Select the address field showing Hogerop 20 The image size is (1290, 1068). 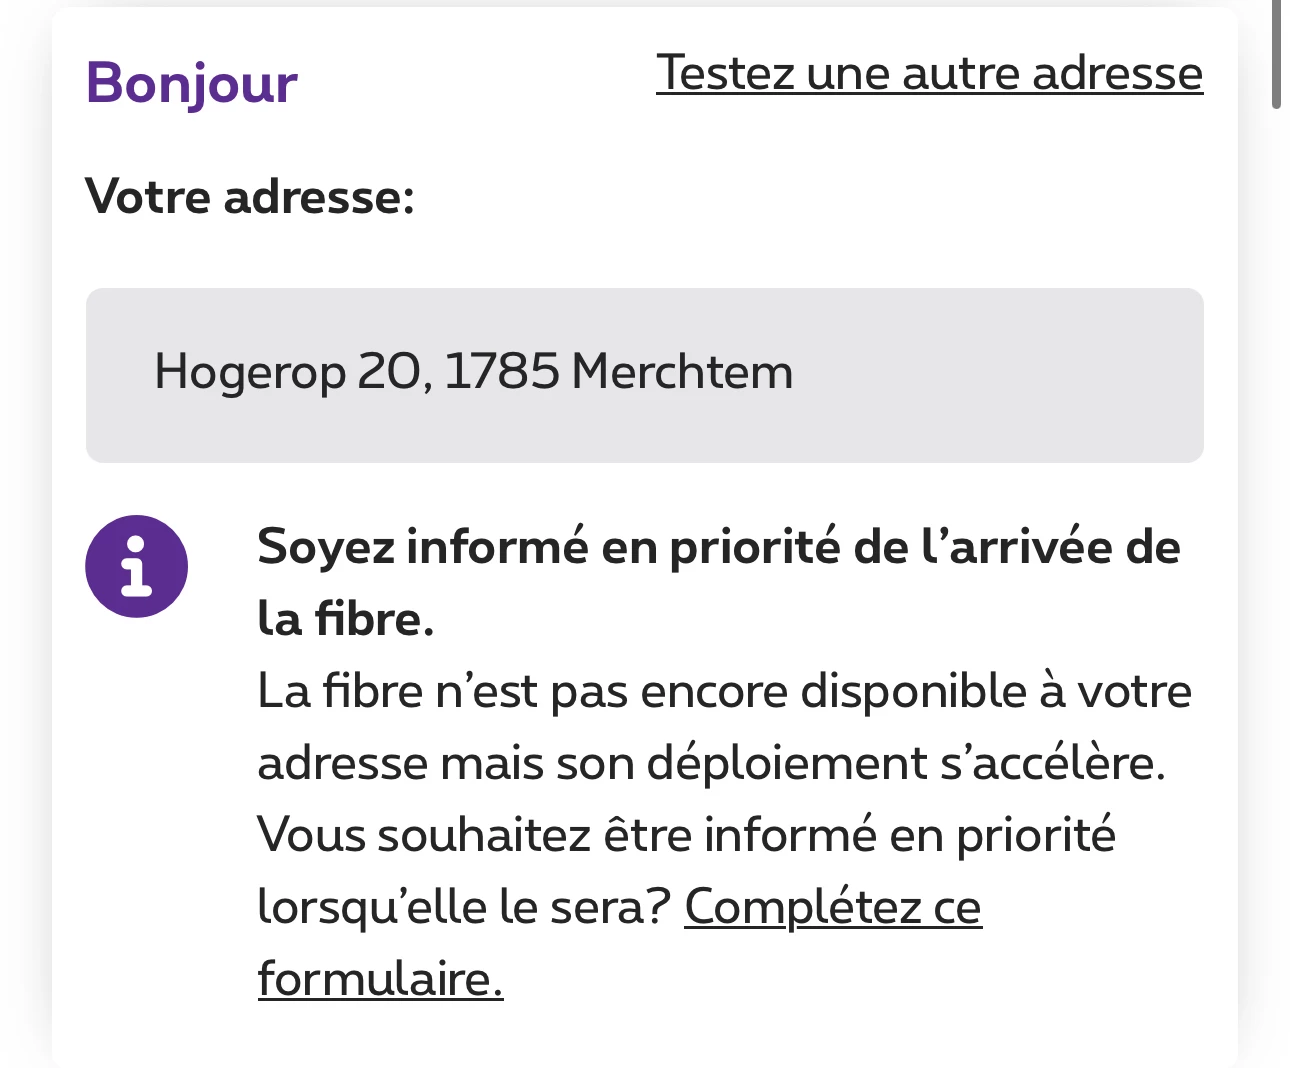click(x=644, y=375)
